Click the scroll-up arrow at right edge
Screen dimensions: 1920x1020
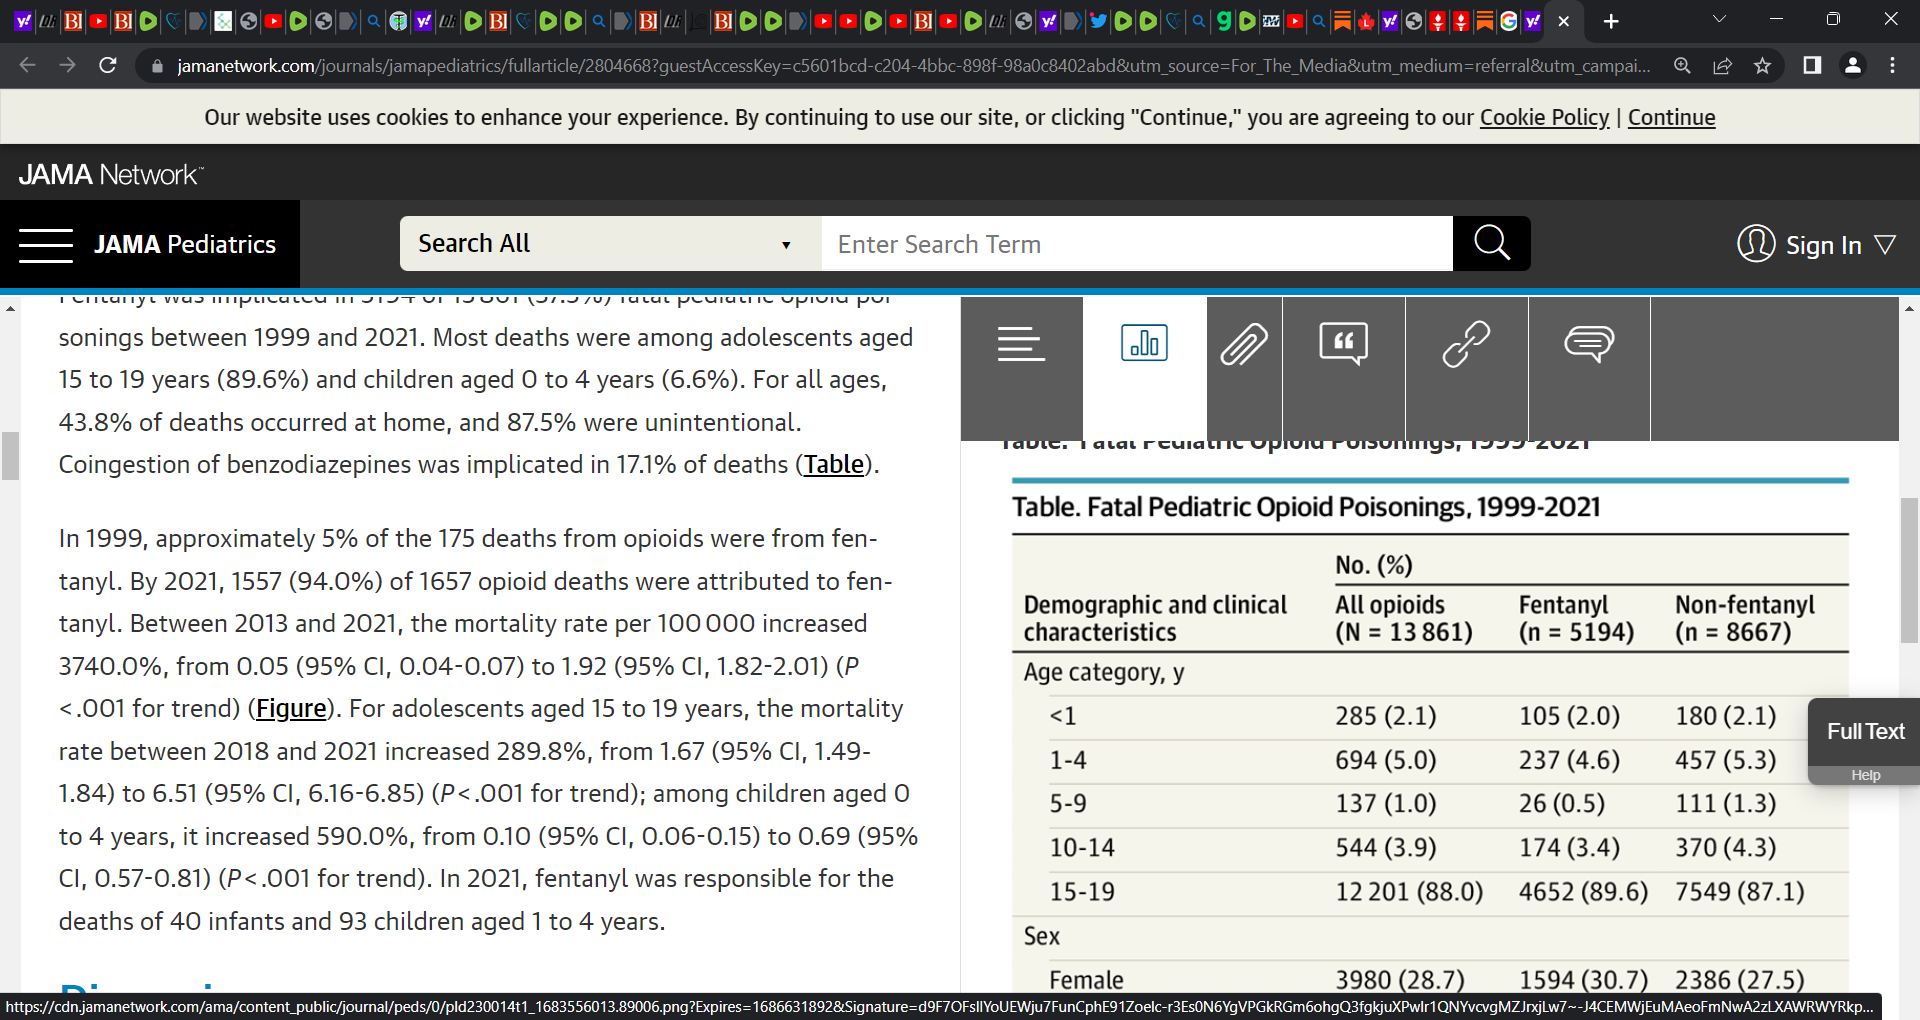point(1909,309)
